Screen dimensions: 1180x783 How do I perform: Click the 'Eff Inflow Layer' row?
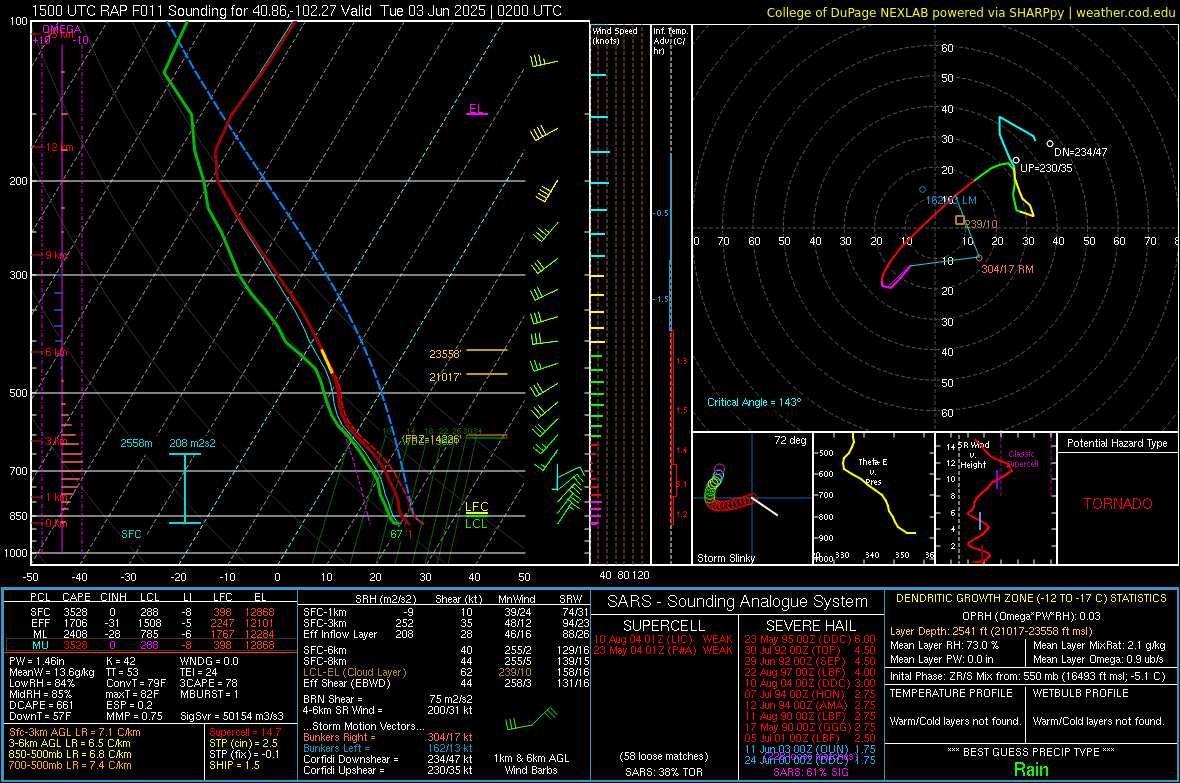point(446,634)
